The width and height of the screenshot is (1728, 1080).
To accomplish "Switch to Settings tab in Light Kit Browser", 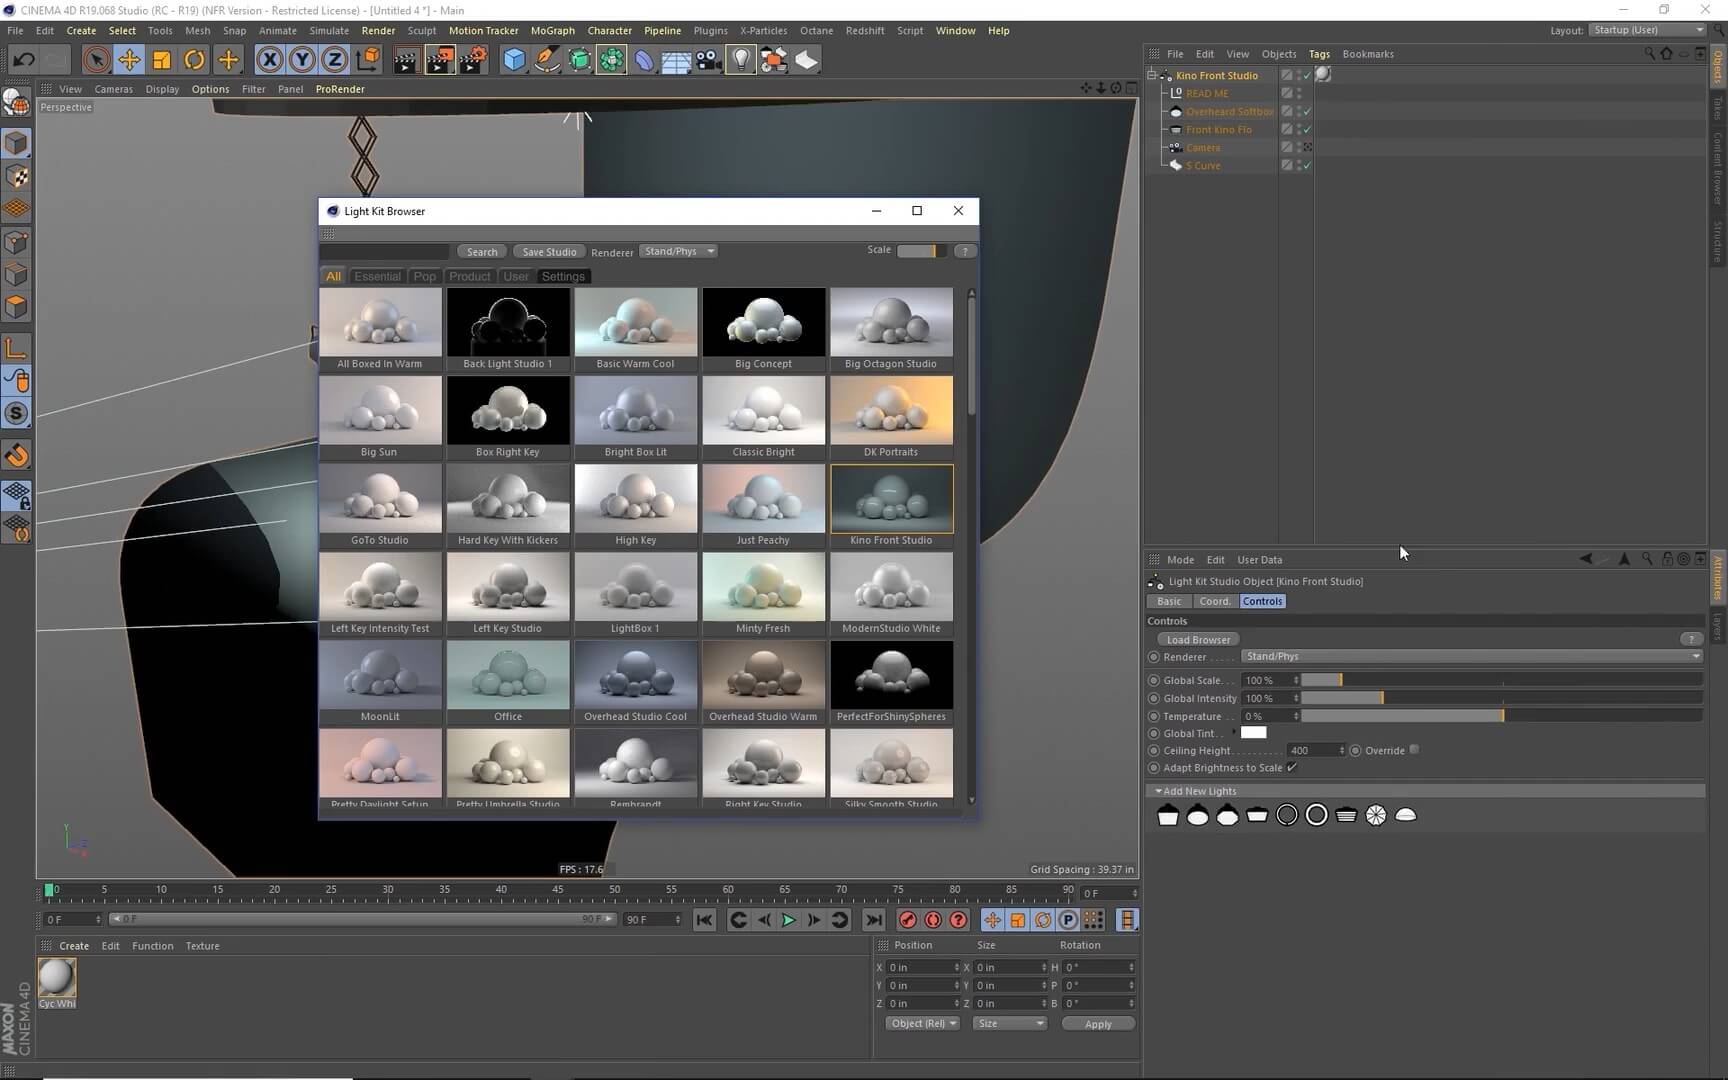I will (563, 277).
